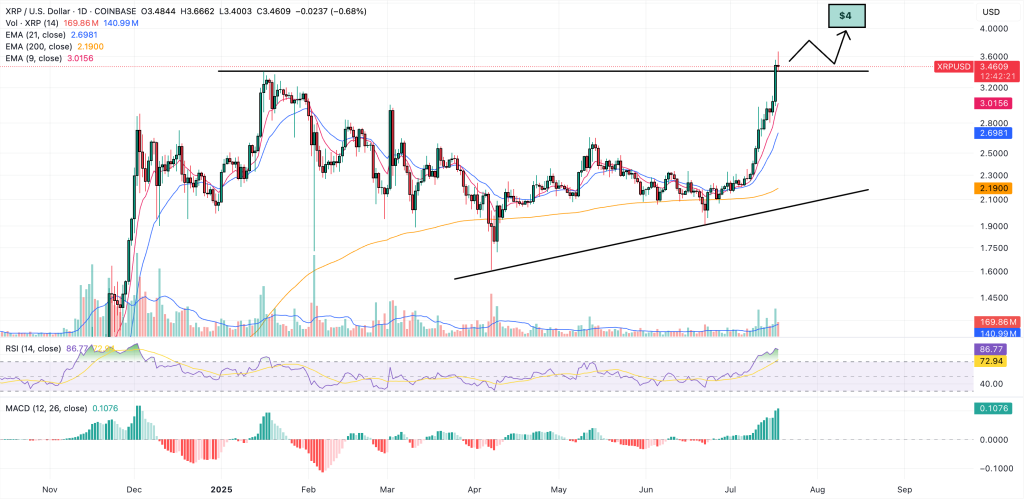
Task: Click the Jul label on time axis
Action: point(730,488)
